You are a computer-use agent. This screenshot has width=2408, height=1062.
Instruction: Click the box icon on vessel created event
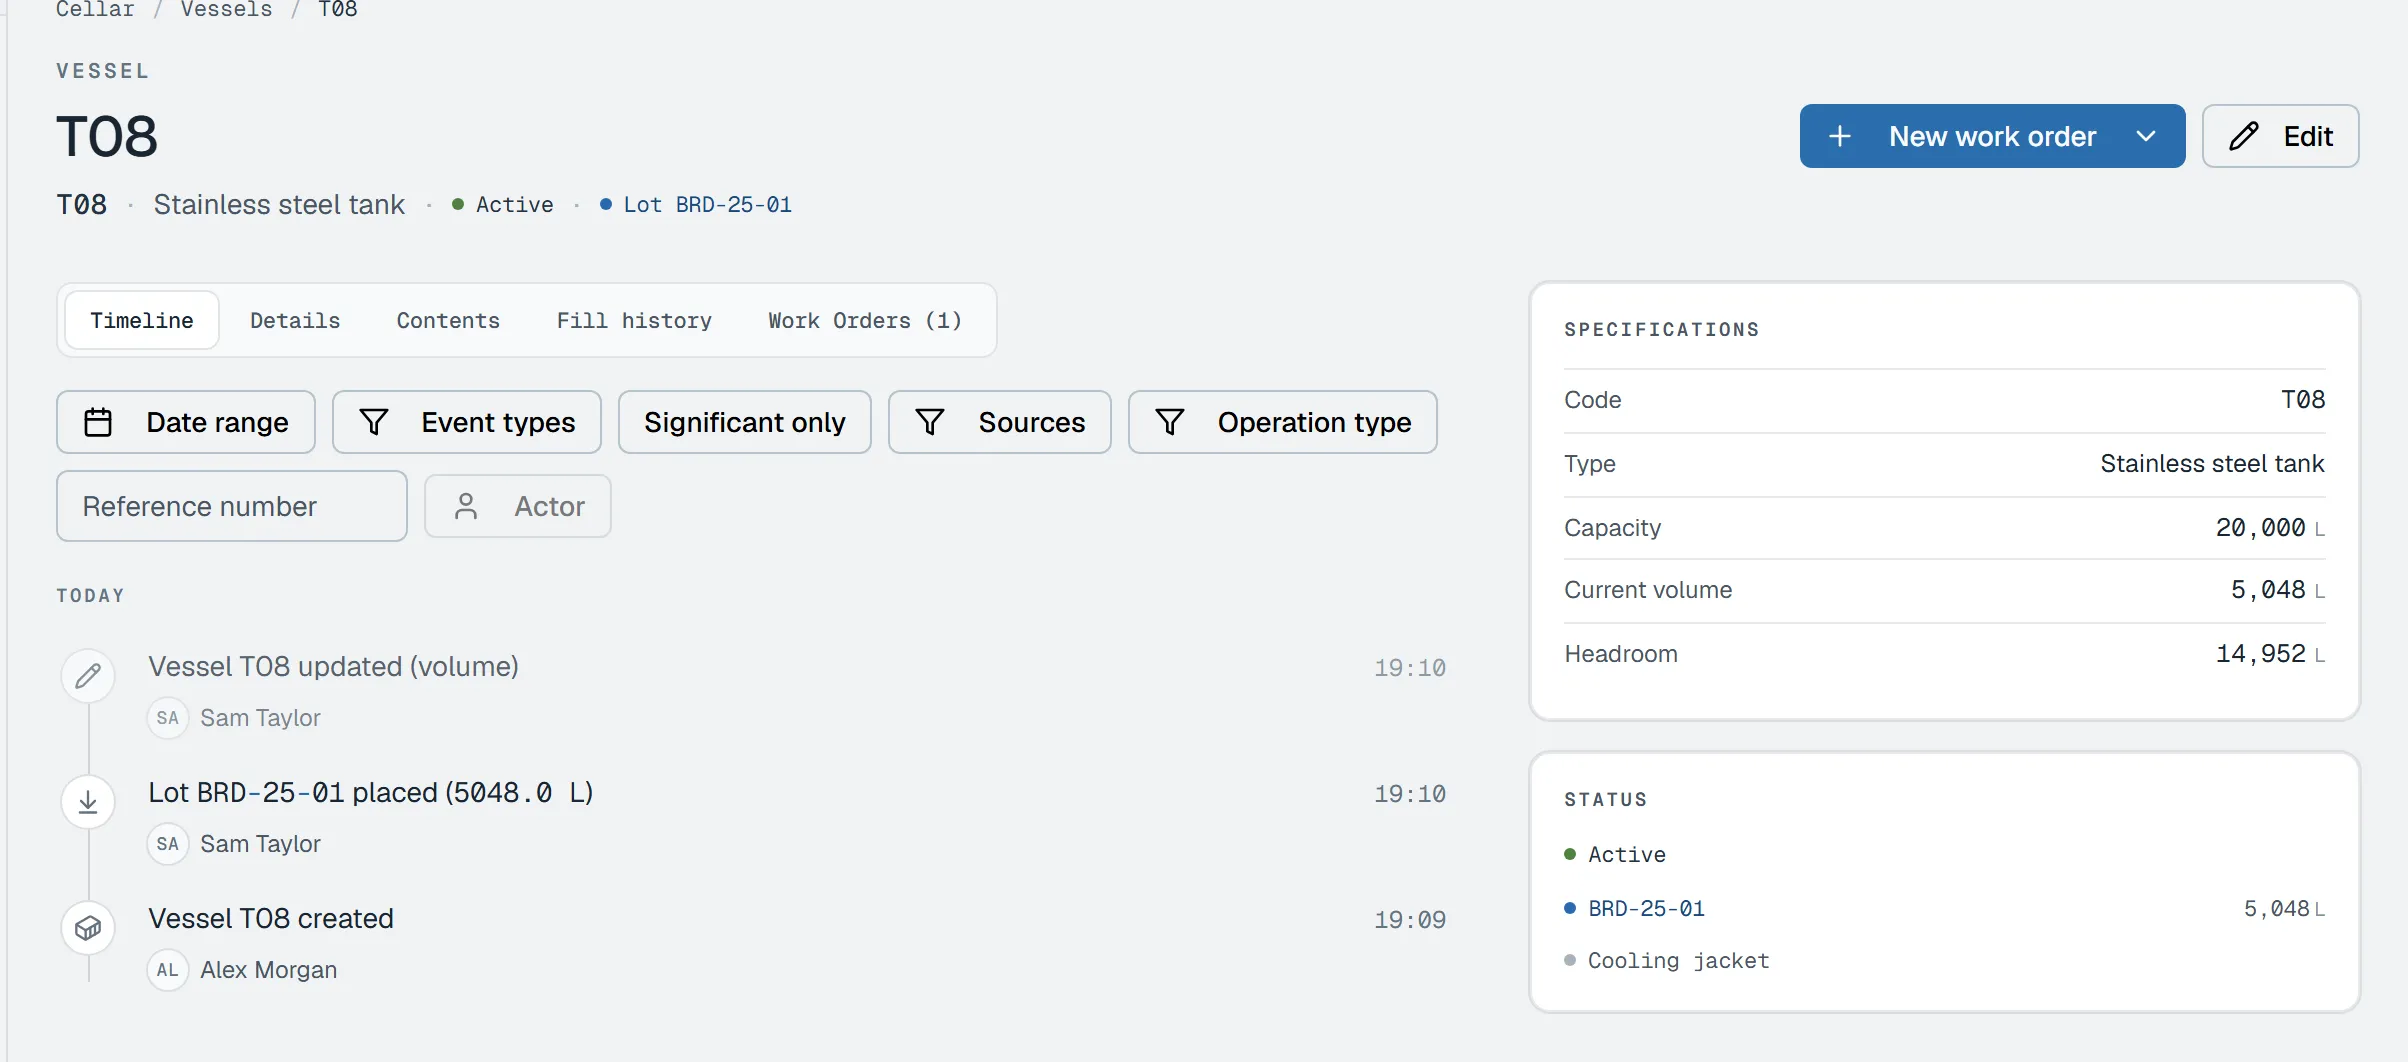pyautogui.click(x=88, y=928)
